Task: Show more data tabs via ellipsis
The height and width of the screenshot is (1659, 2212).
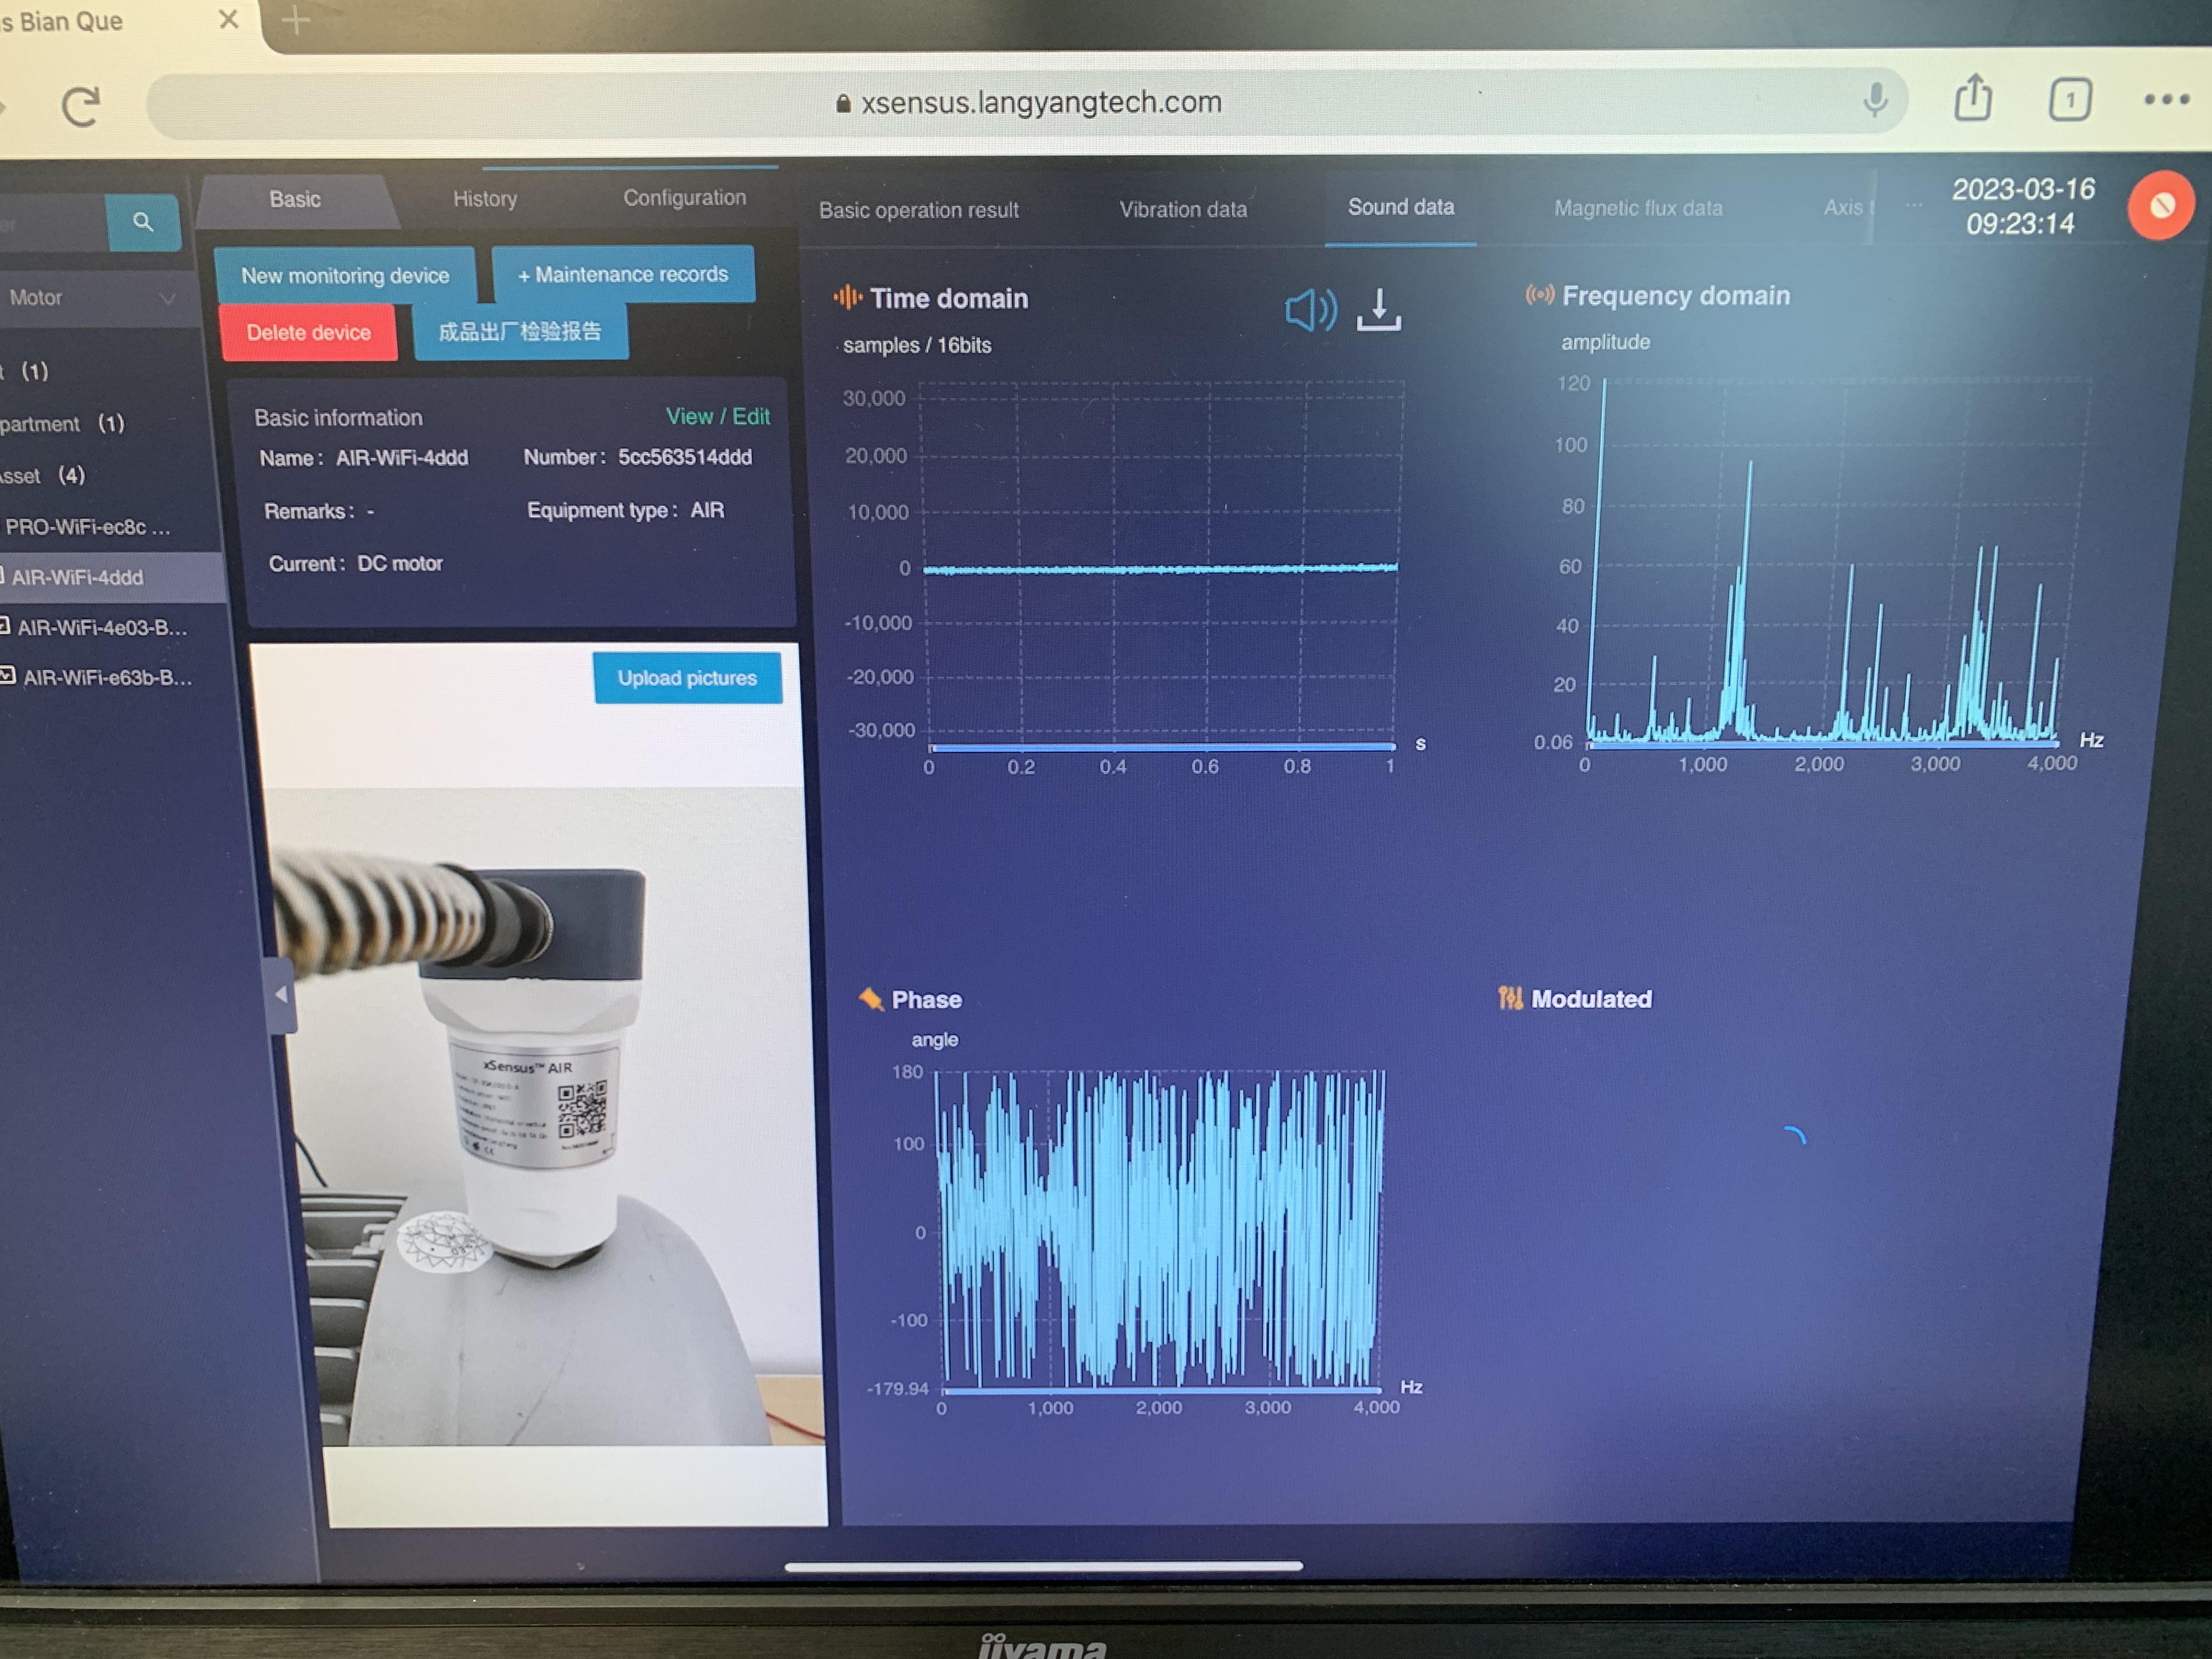Action: point(1913,205)
